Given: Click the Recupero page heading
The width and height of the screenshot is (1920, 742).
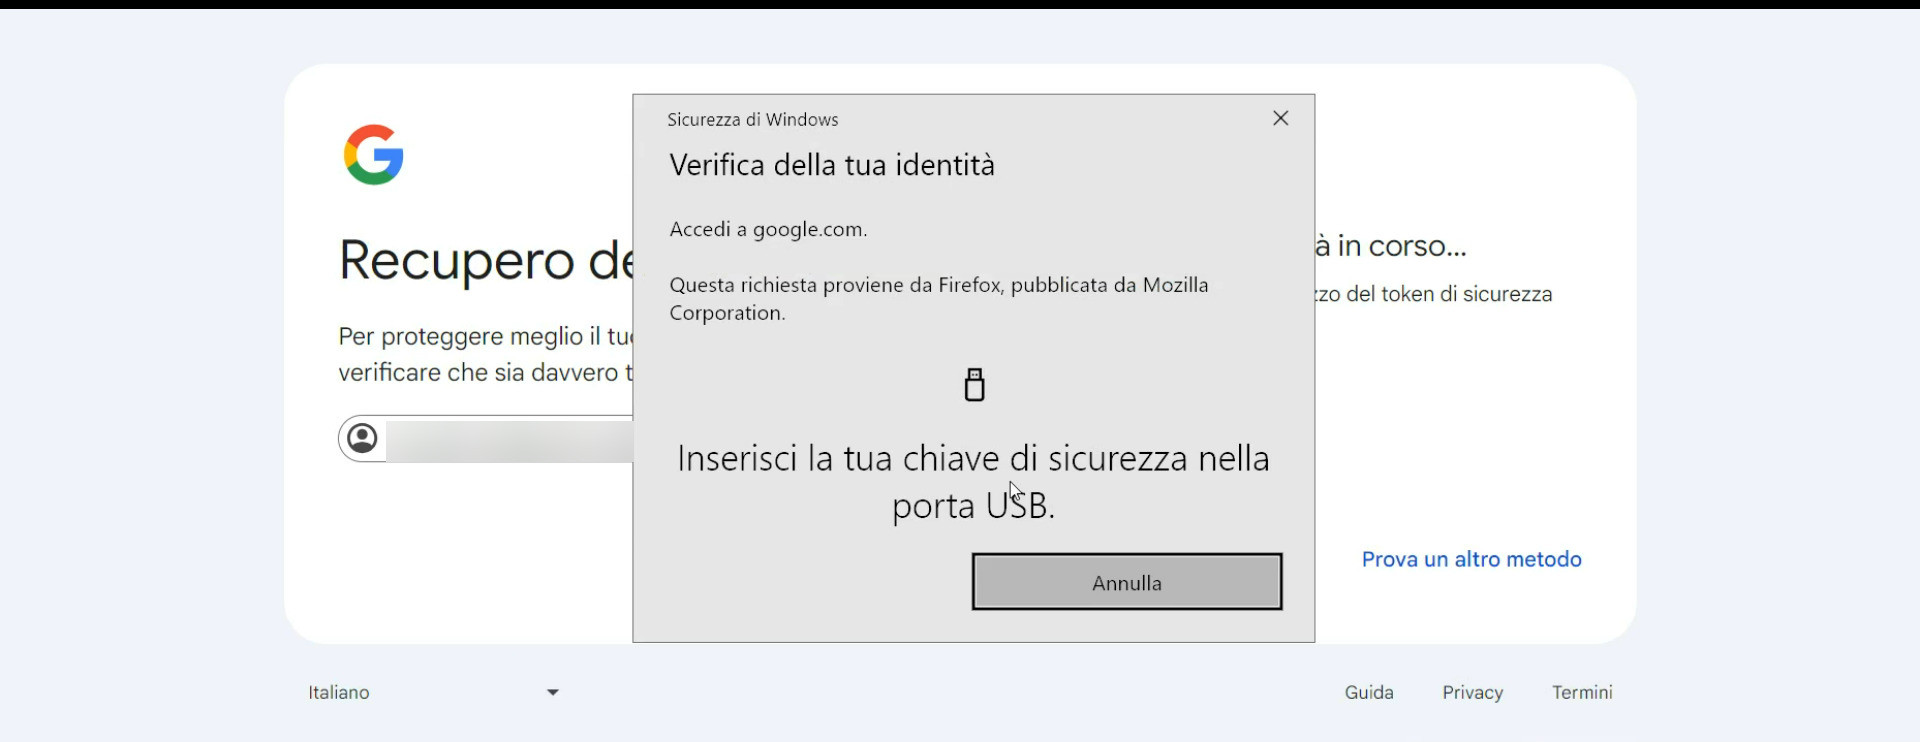Looking at the screenshot, I should point(486,261).
